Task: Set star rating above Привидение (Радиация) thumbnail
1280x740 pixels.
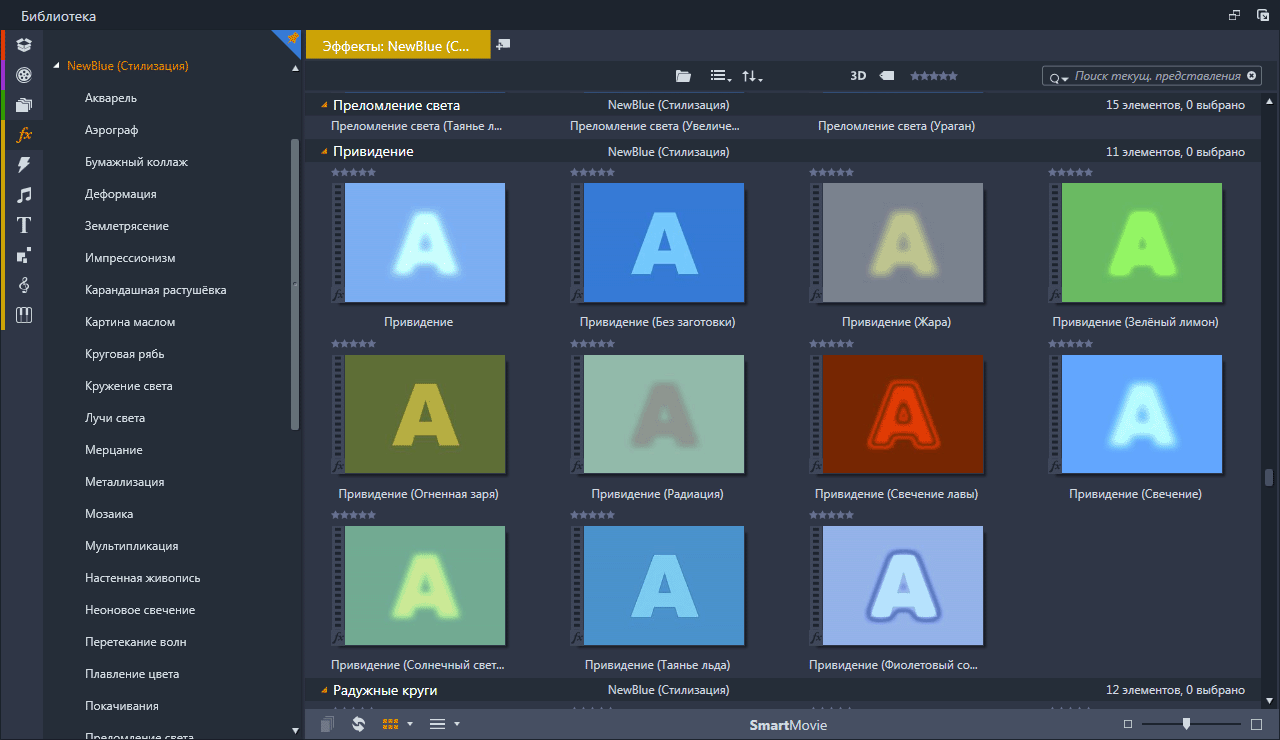Action: (x=592, y=344)
